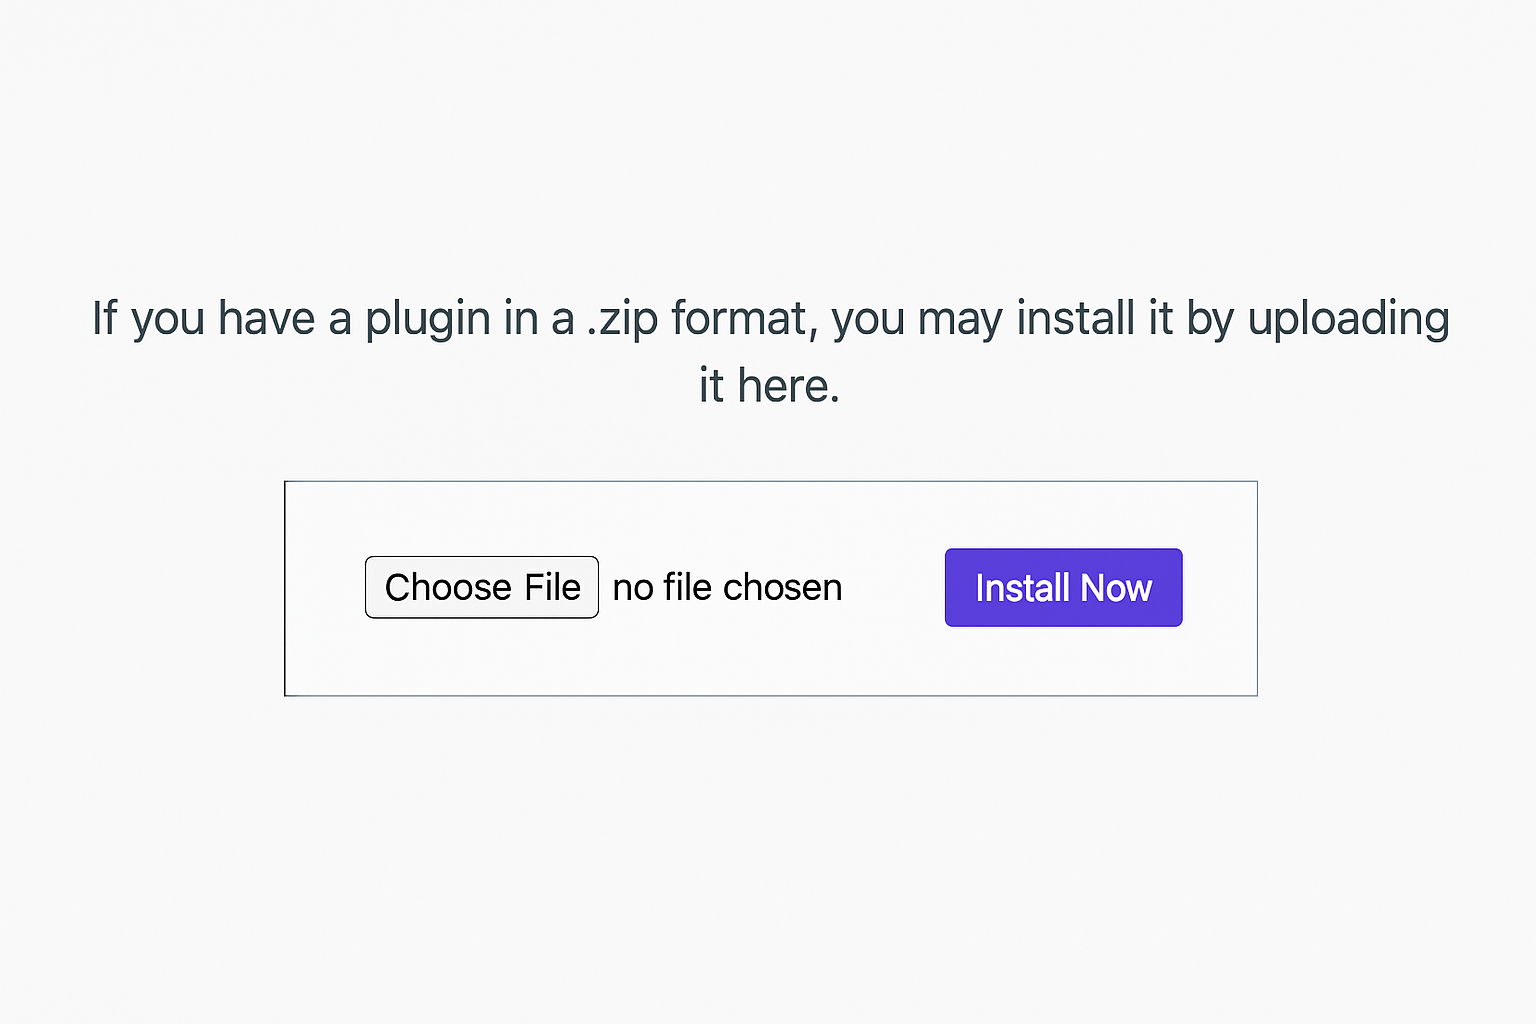The width and height of the screenshot is (1536, 1024).
Task: Click the word 'install' in the instruction sentence
Action: [1076, 320]
